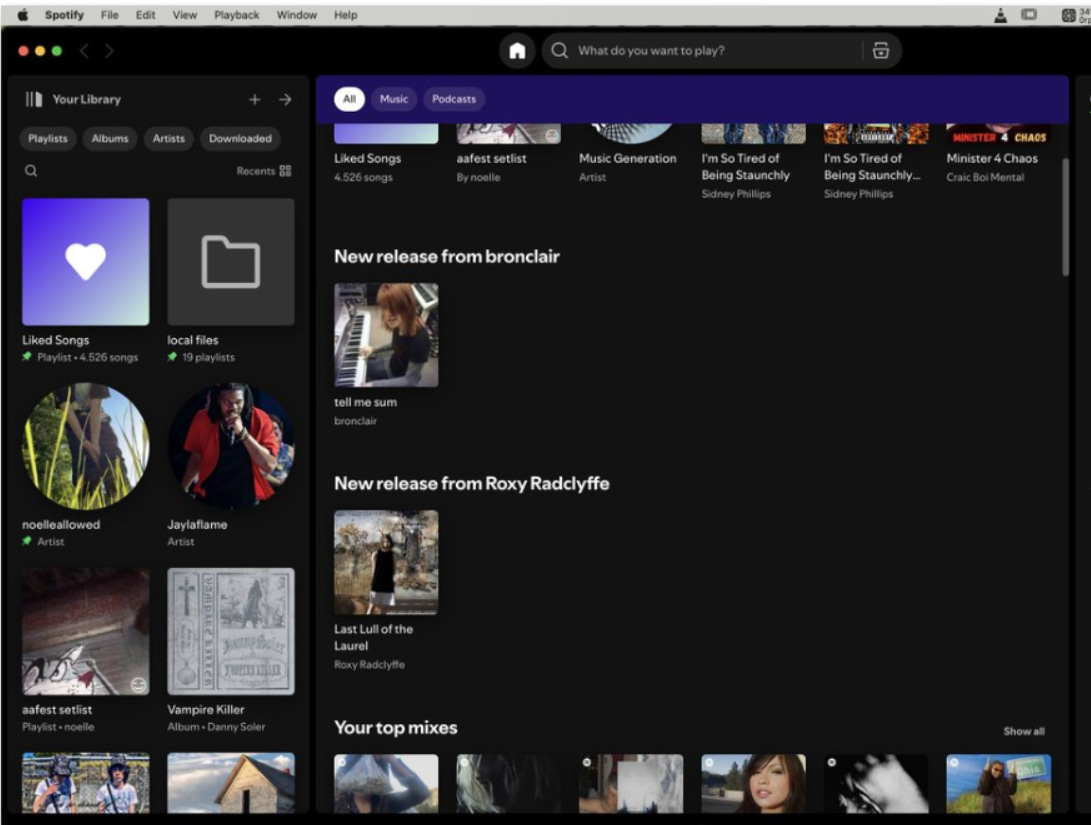Open Recents sort and grid view dropdown

point(264,171)
